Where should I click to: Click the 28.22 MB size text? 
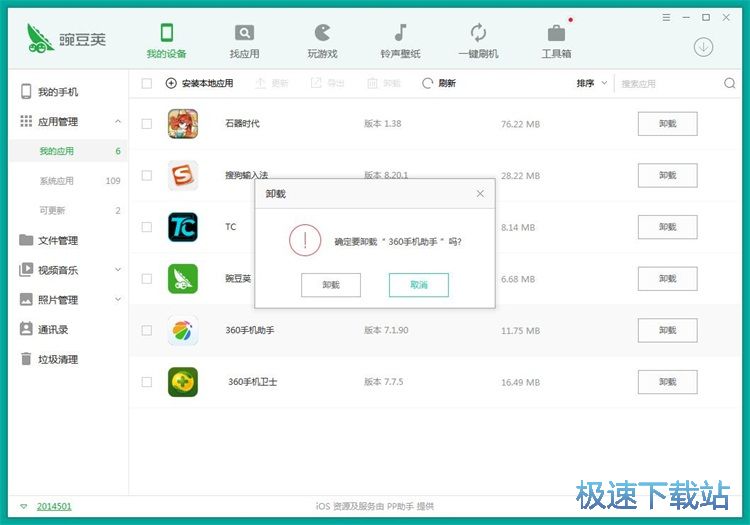[520, 176]
